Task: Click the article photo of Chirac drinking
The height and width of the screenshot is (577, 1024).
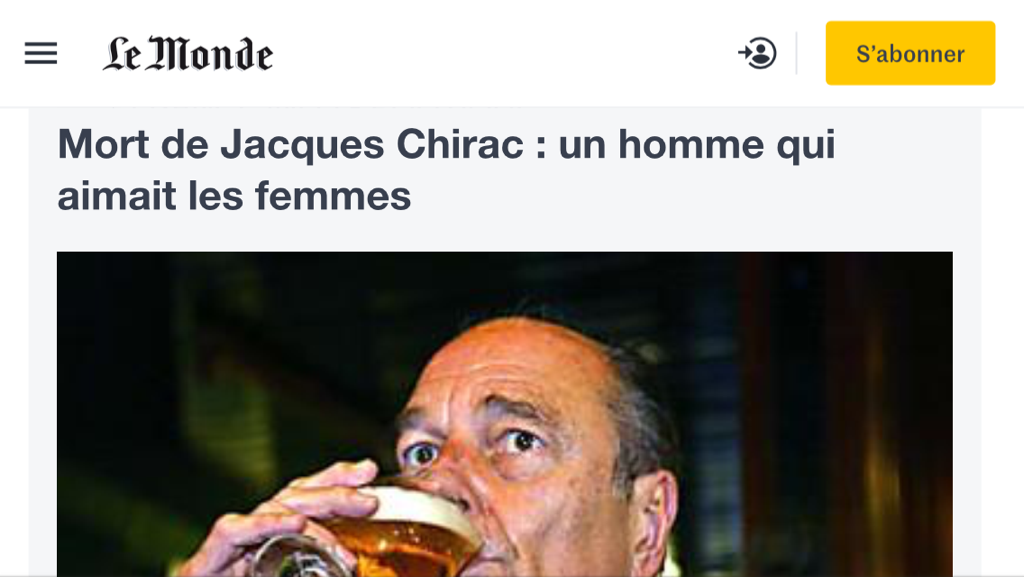Action: pyautogui.click(x=505, y=414)
